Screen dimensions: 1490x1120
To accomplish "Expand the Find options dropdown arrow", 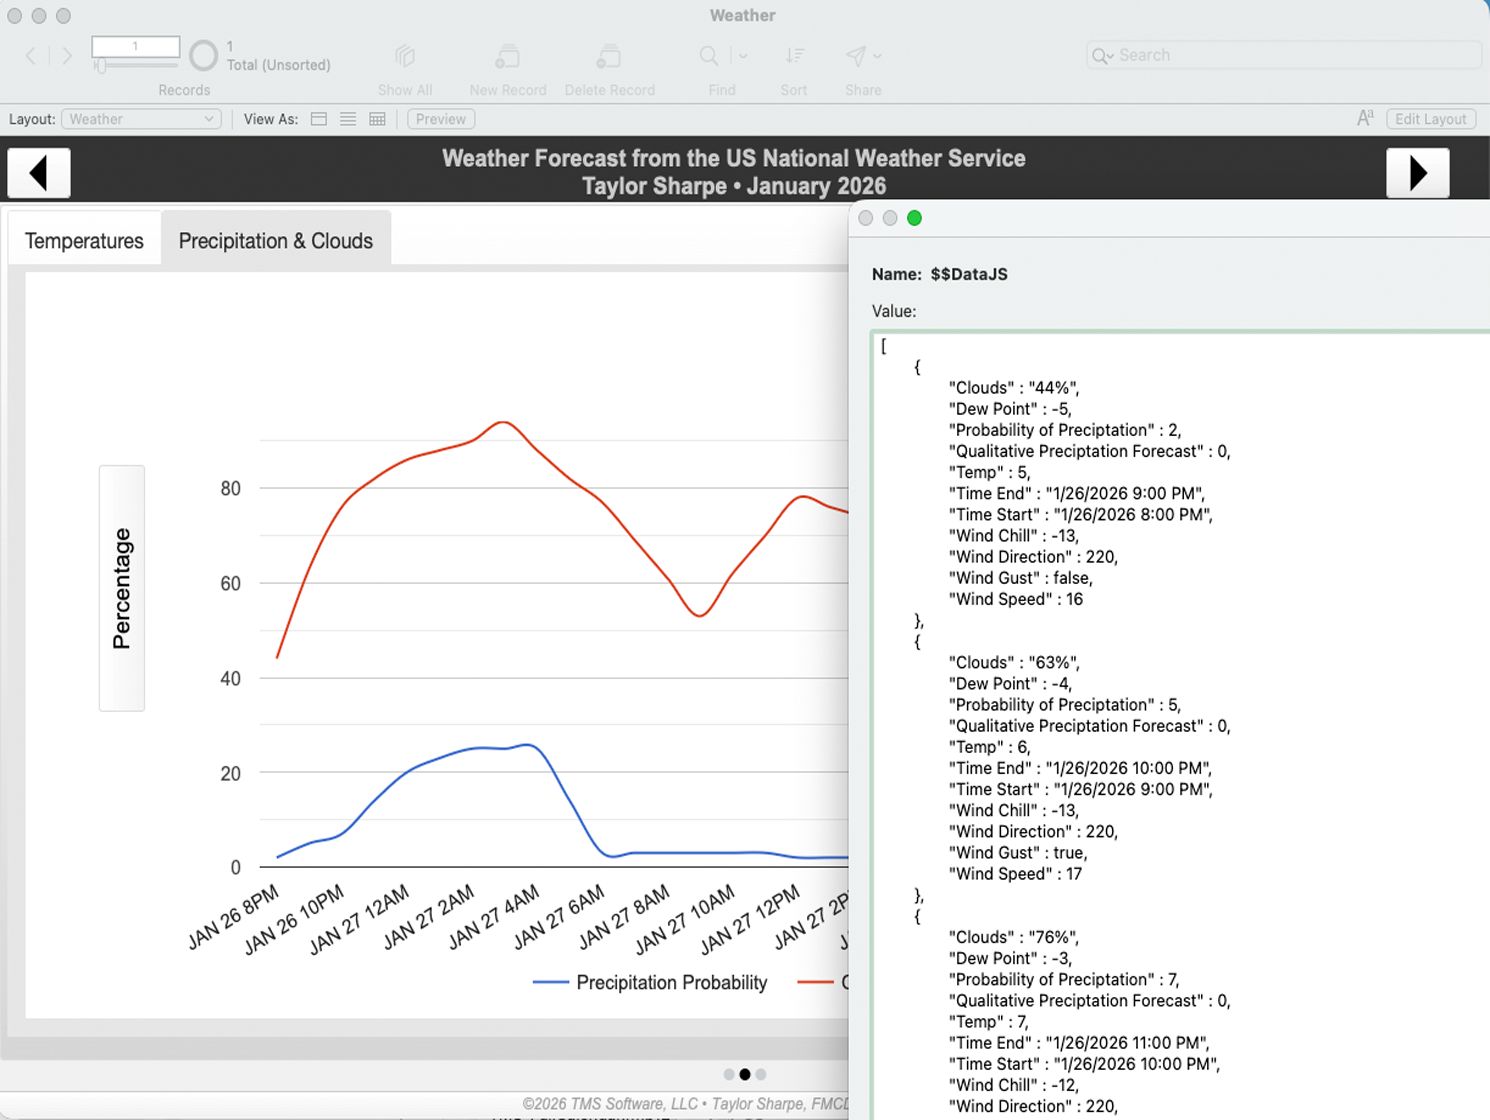I will [743, 57].
